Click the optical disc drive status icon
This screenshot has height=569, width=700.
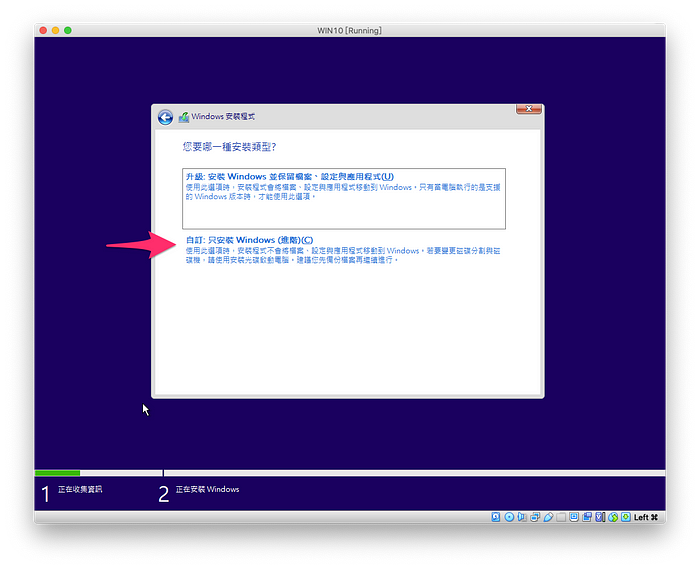click(x=509, y=517)
